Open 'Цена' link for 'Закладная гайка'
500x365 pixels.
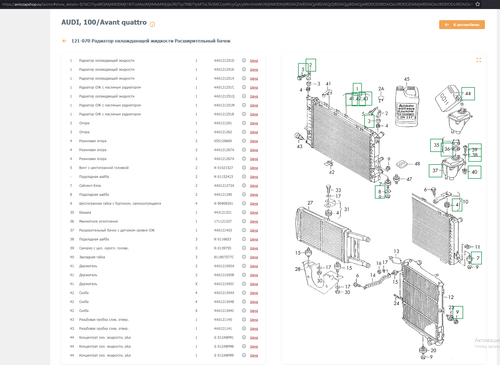pyautogui.click(x=254, y=257)
